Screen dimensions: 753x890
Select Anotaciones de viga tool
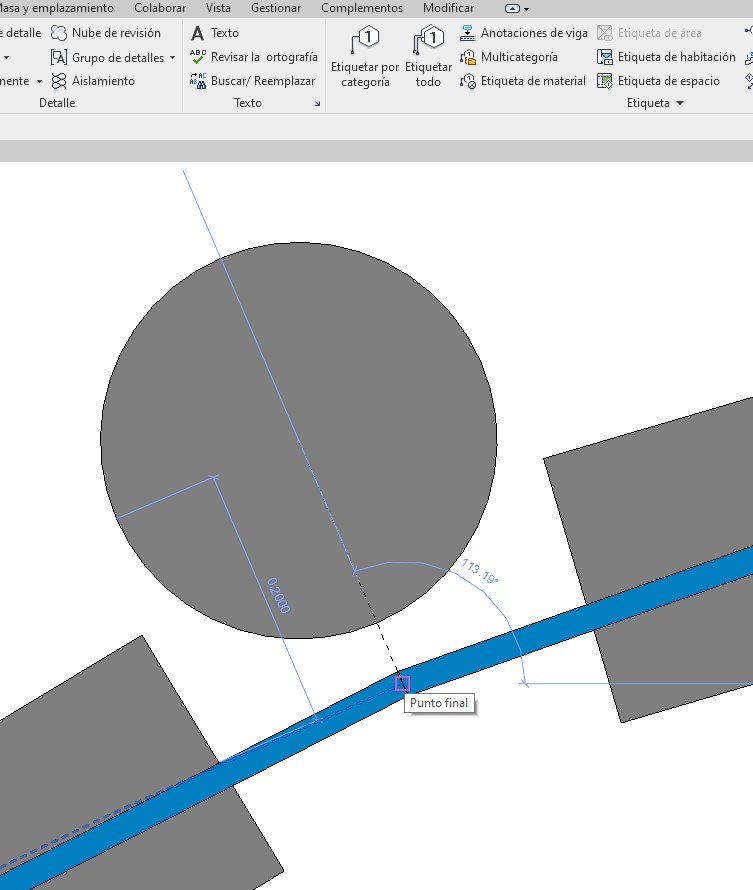523,33
